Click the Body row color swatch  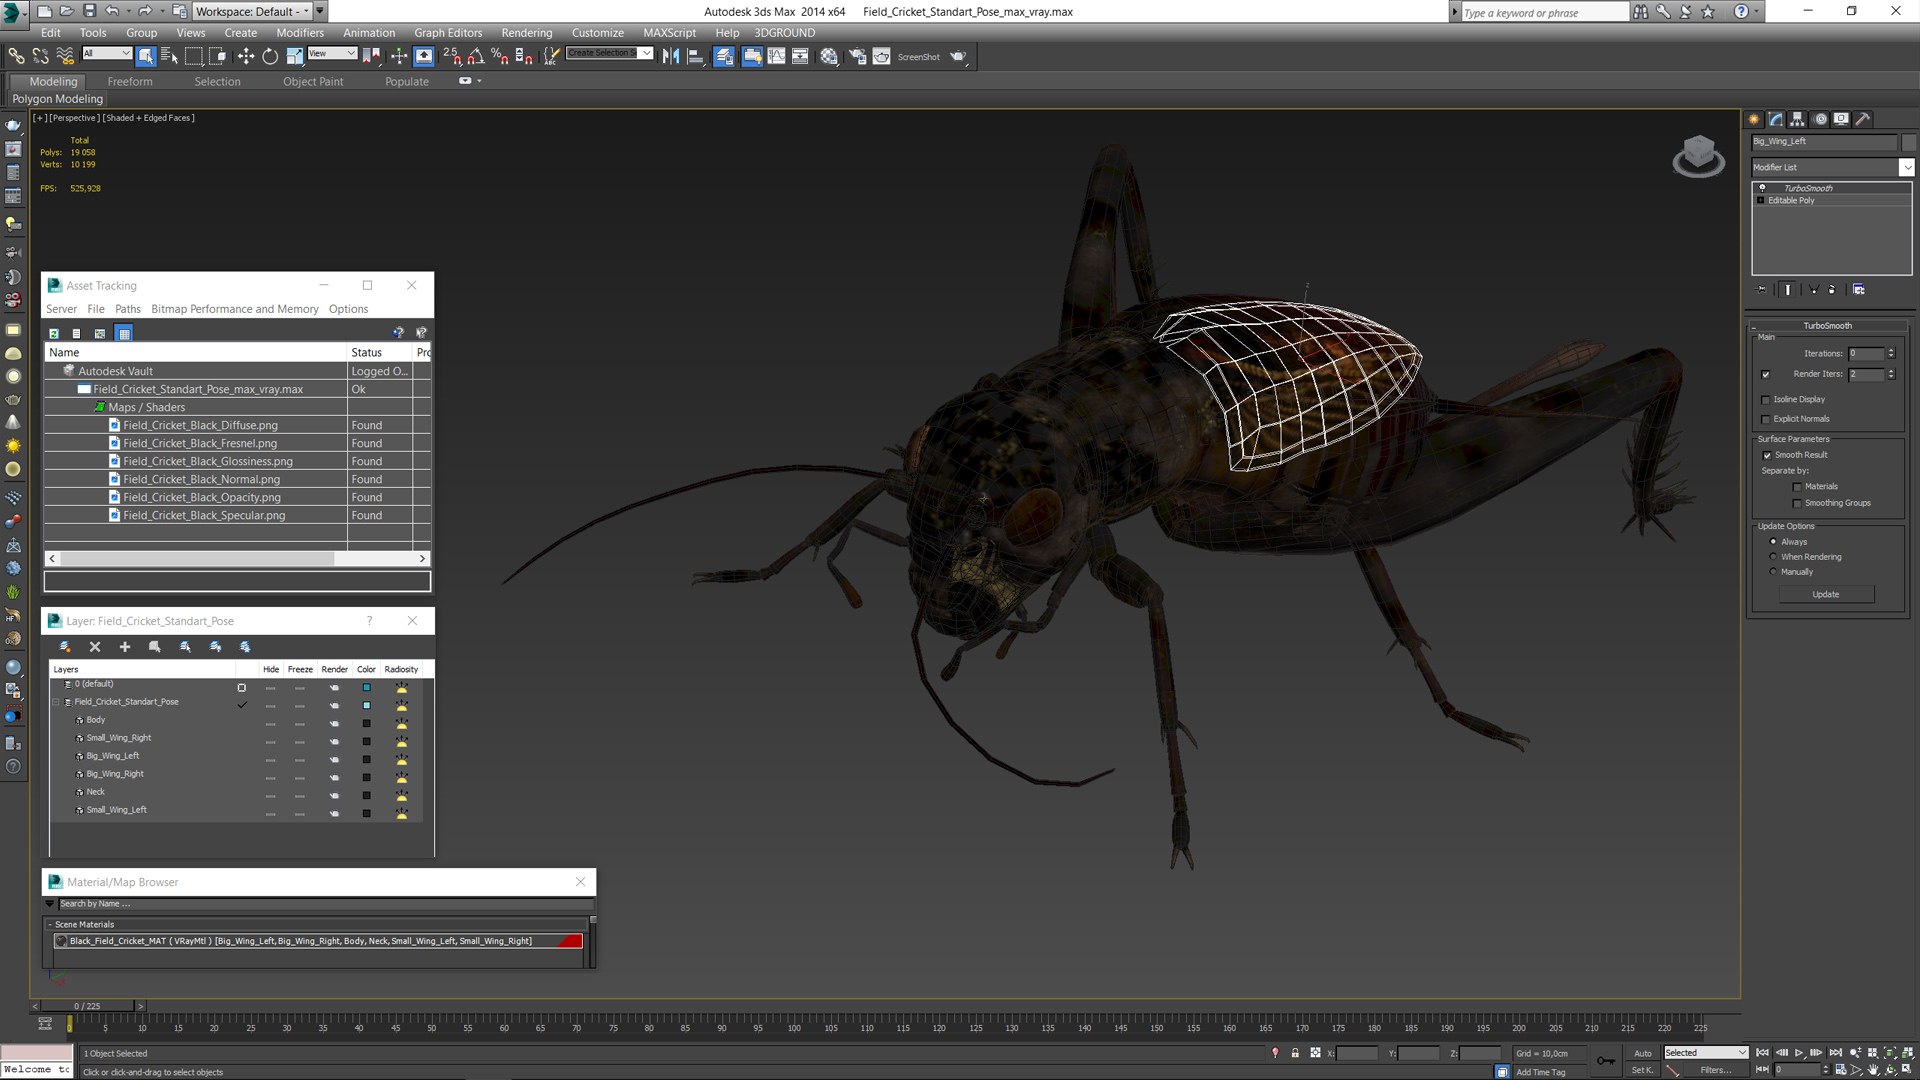pos(366,724)
